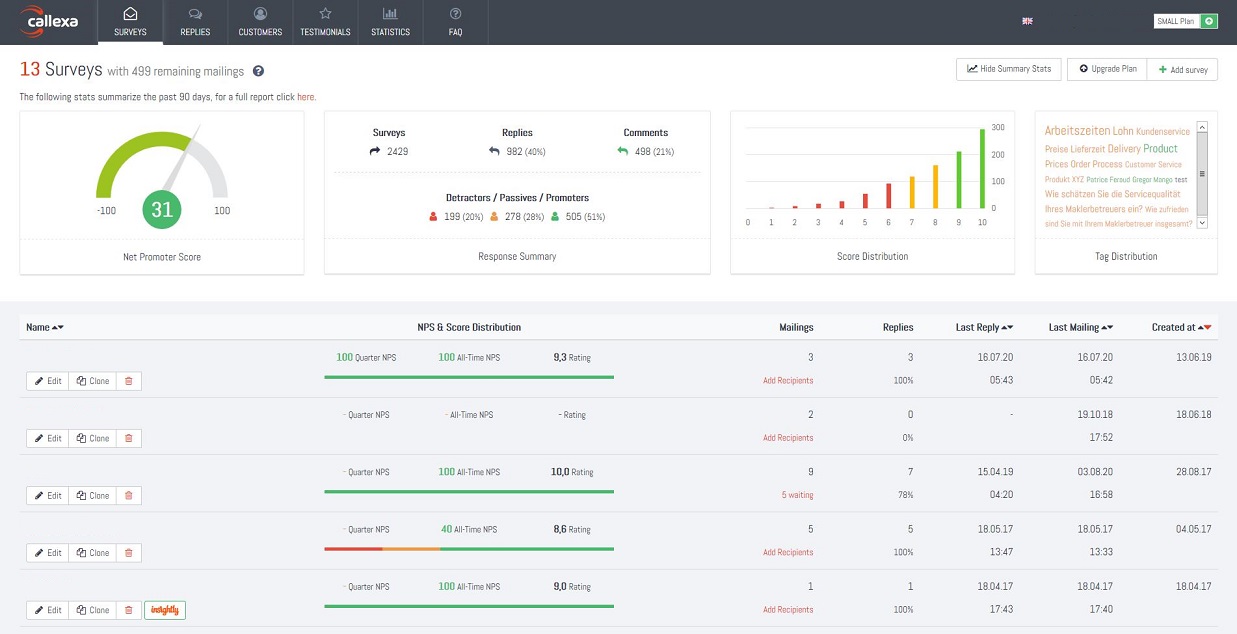Image resolution: width=1237 pixels, height=634 pixels.
Task: Sort surveys by the Name column
Action: (x=45, y=327)
